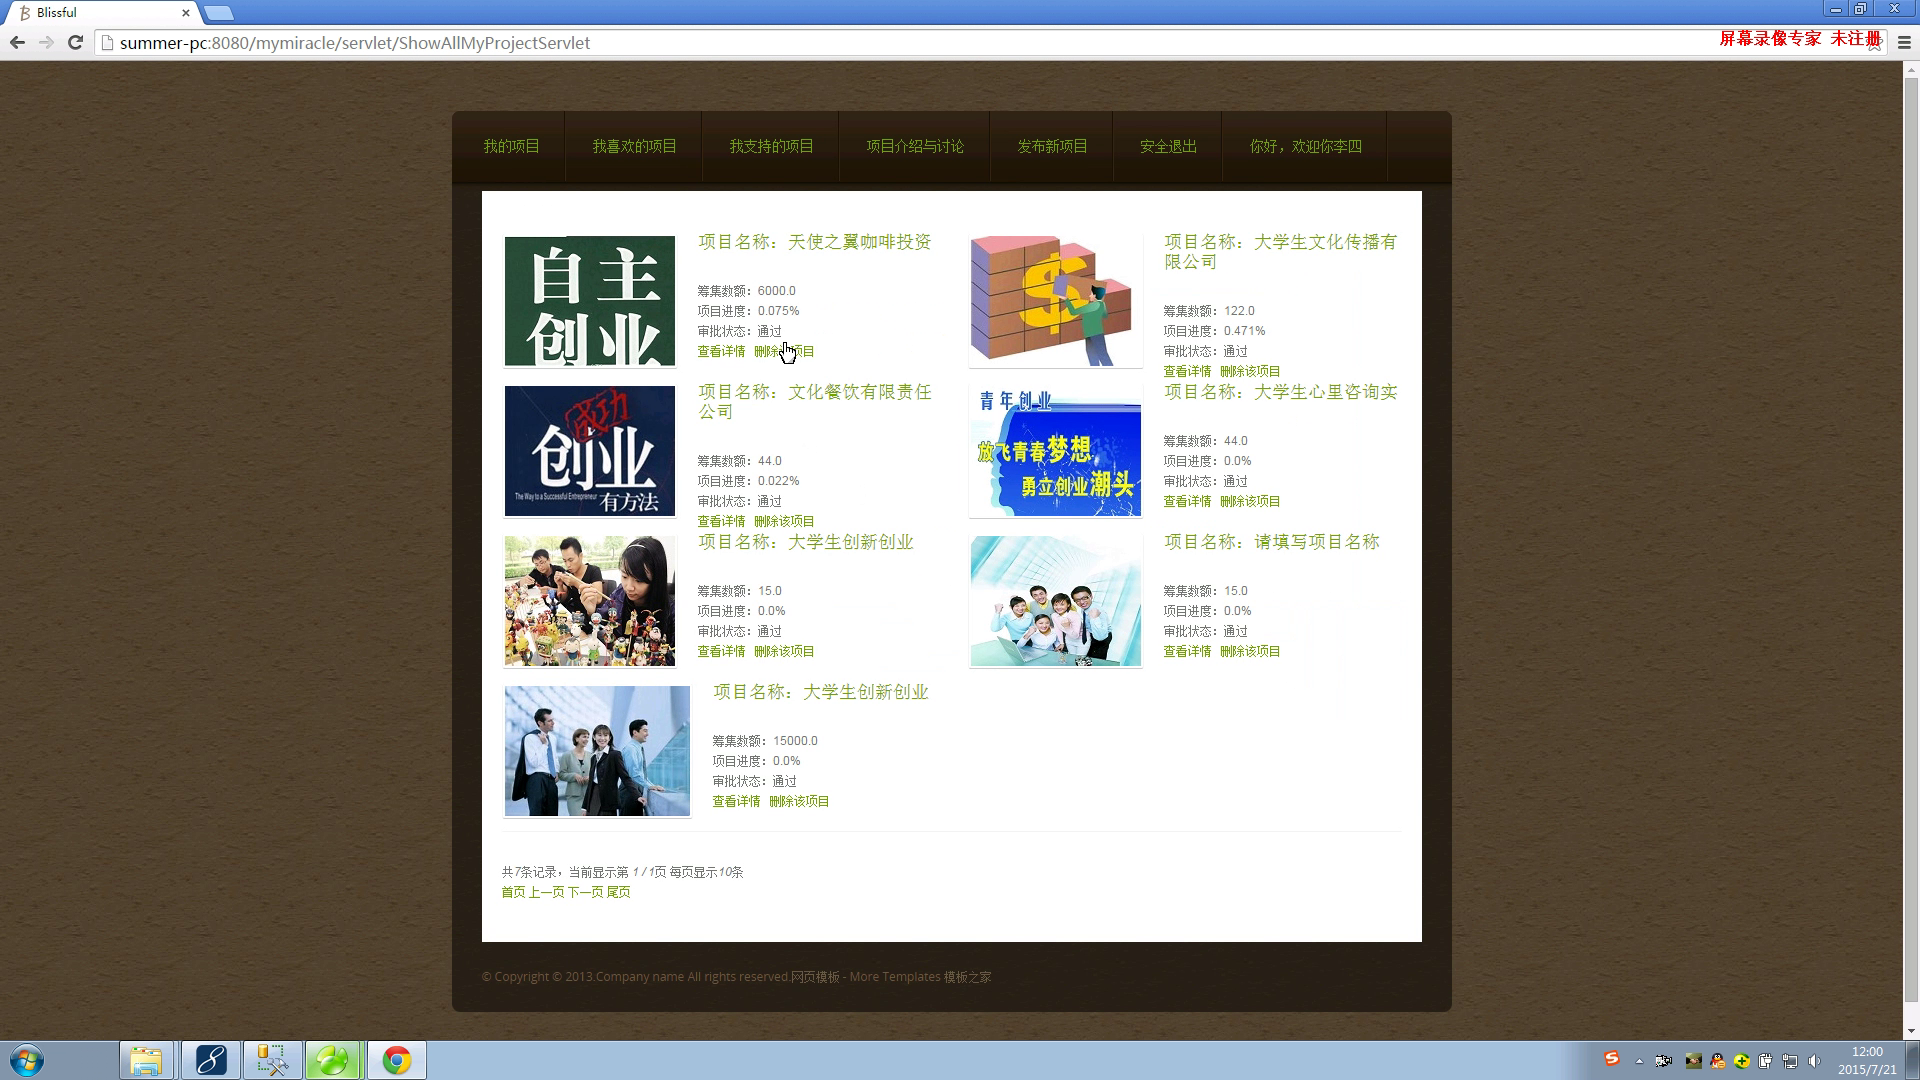Open the network tray icon
The width and height of the screenshot is (1920, 1080).
point(1790,1061)
